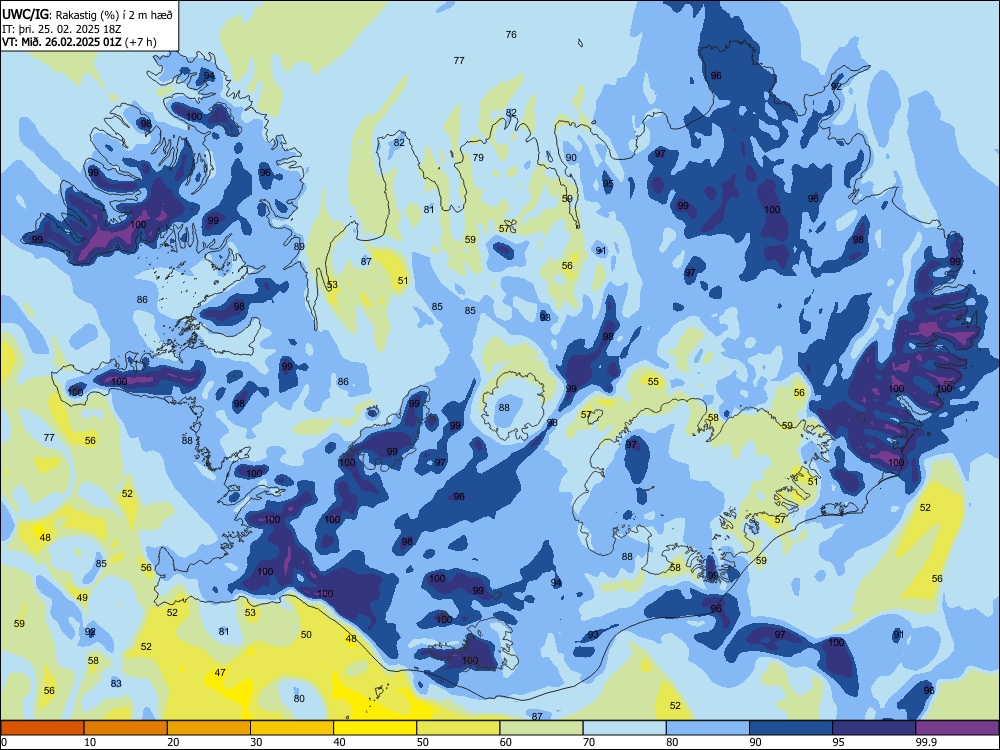The image size is (1000, 750).
Task: Choose the dark blue 90–95 legend swatch
Action: (791, 728)
